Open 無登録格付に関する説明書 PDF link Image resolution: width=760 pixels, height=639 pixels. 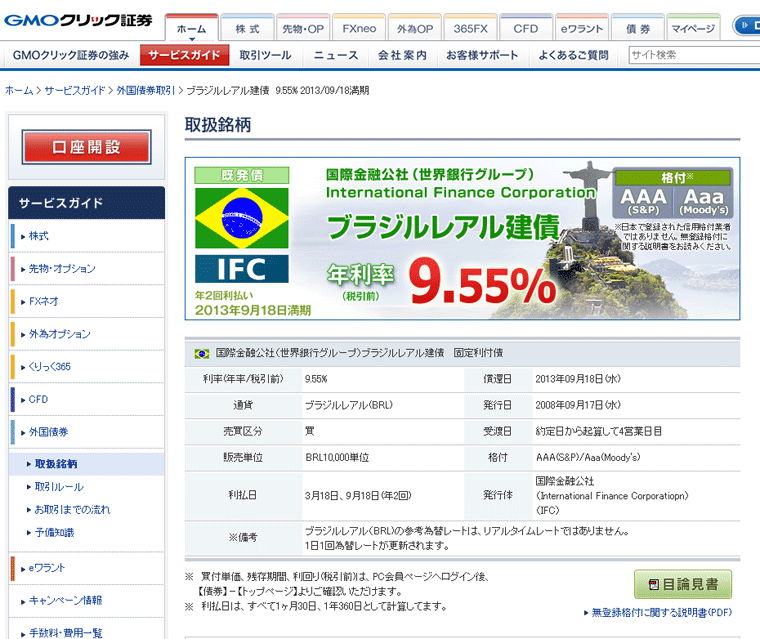pos(667,612)
